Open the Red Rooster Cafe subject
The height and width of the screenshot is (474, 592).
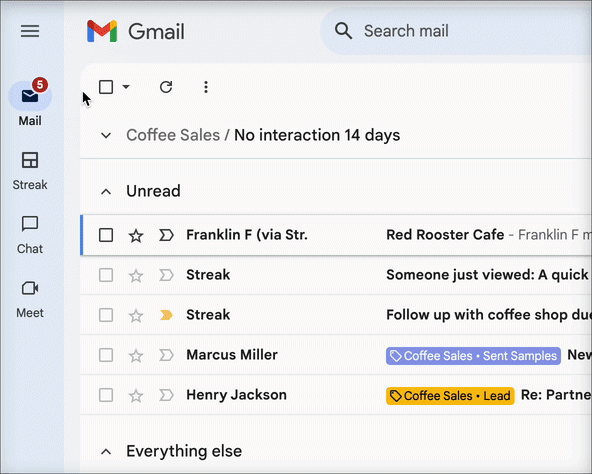445,235
